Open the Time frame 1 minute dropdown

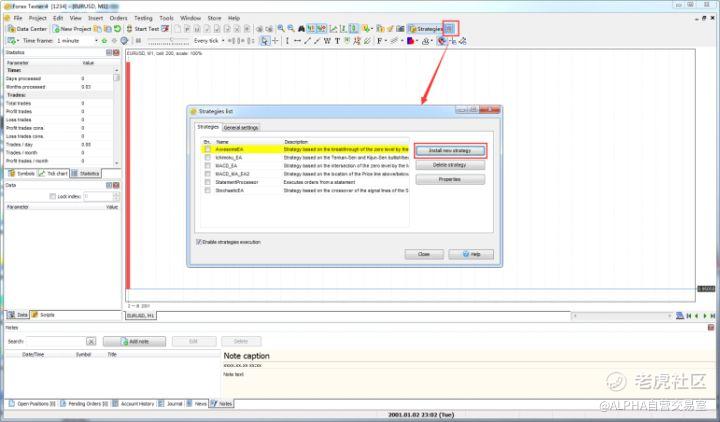(77, 41)
